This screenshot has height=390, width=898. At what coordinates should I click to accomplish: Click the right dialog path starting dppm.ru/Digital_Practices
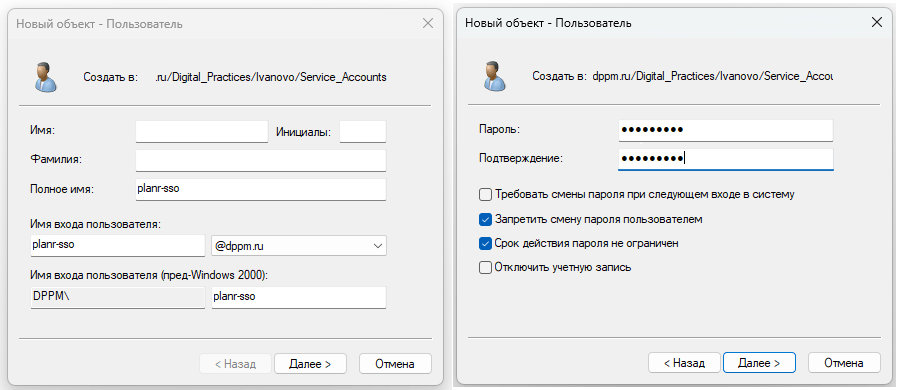[712, 76]
